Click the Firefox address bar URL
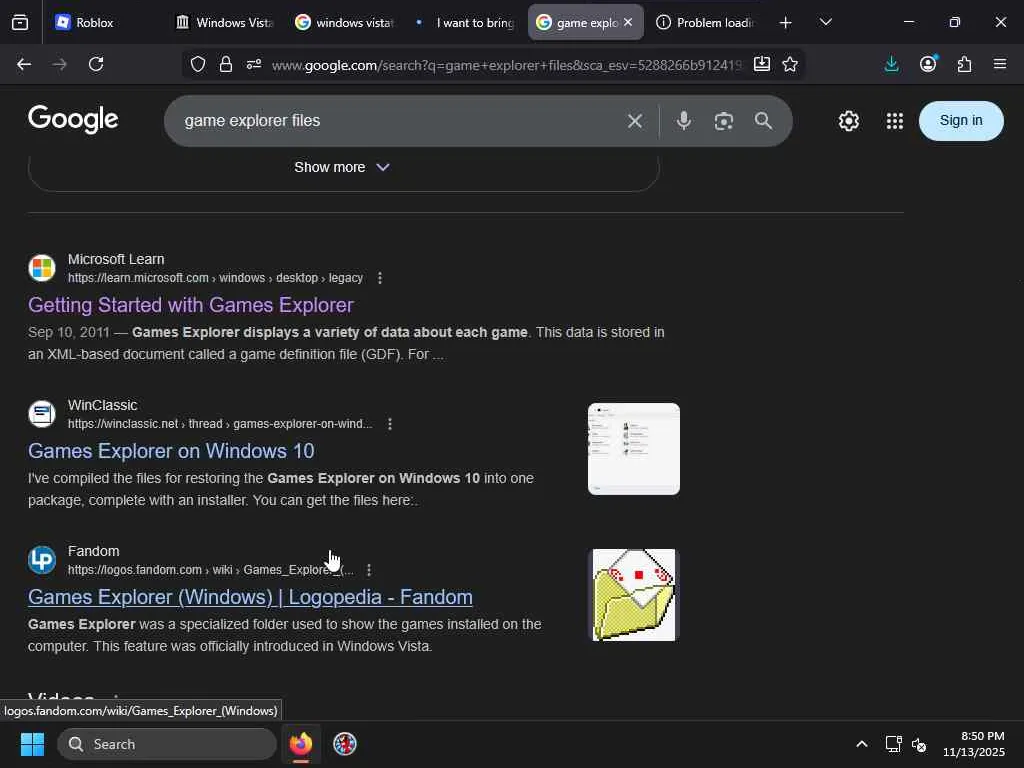This screenshot has width=1024, height=768. (x=507, y=65)
